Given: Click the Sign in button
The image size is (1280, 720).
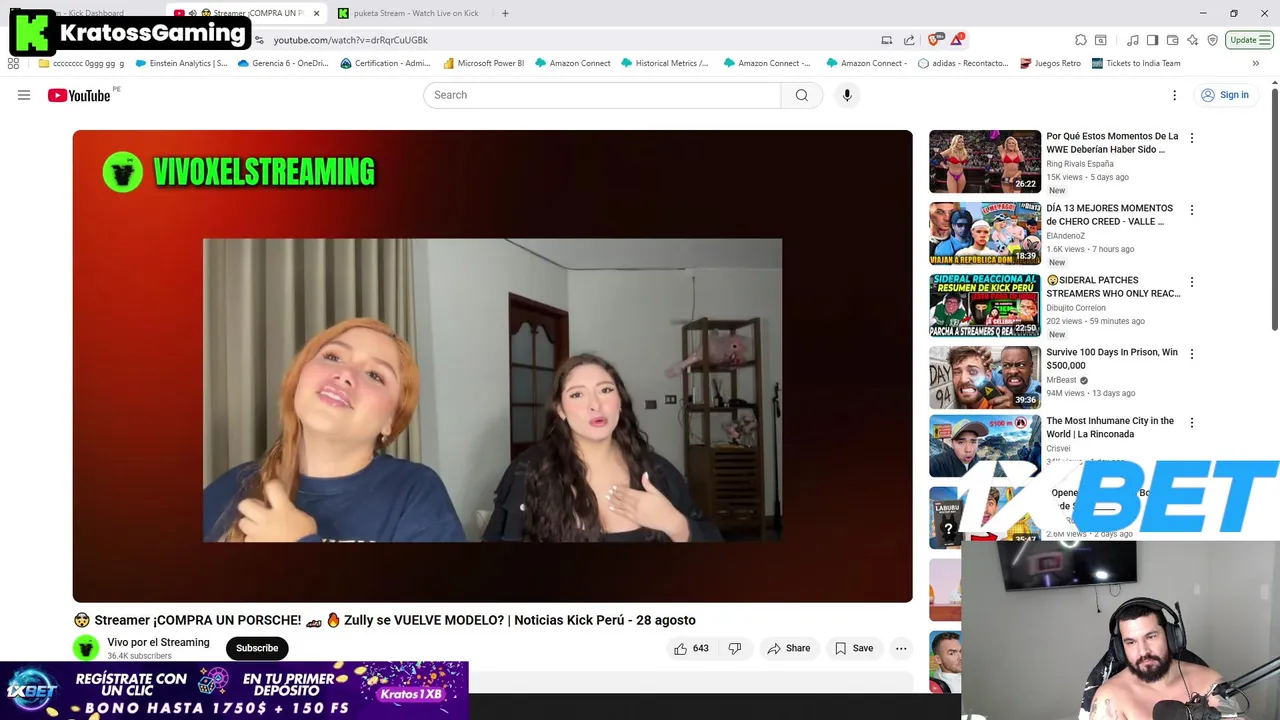Looking at the screenshot, I should [x=1225, y=95].
